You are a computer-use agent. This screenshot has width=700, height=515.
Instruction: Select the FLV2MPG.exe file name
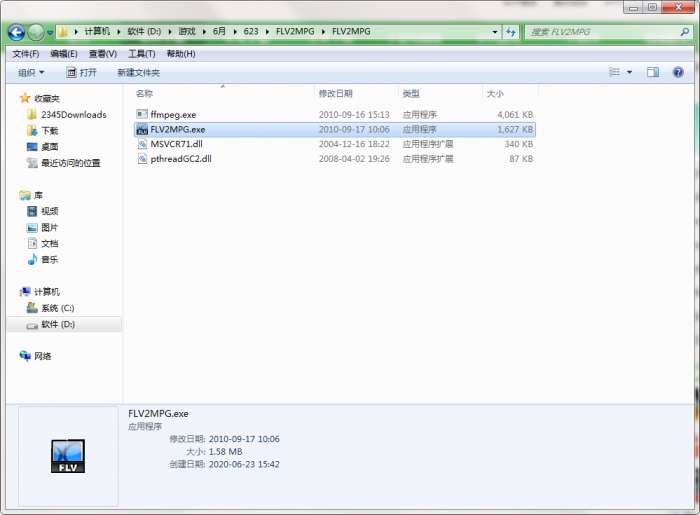pos(178,129)
